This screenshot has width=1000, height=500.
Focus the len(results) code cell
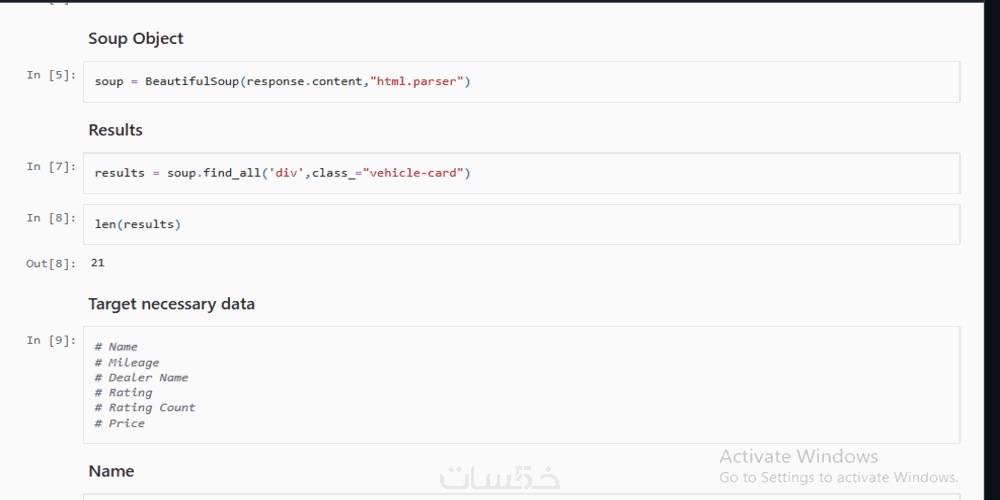pos(520,225)
